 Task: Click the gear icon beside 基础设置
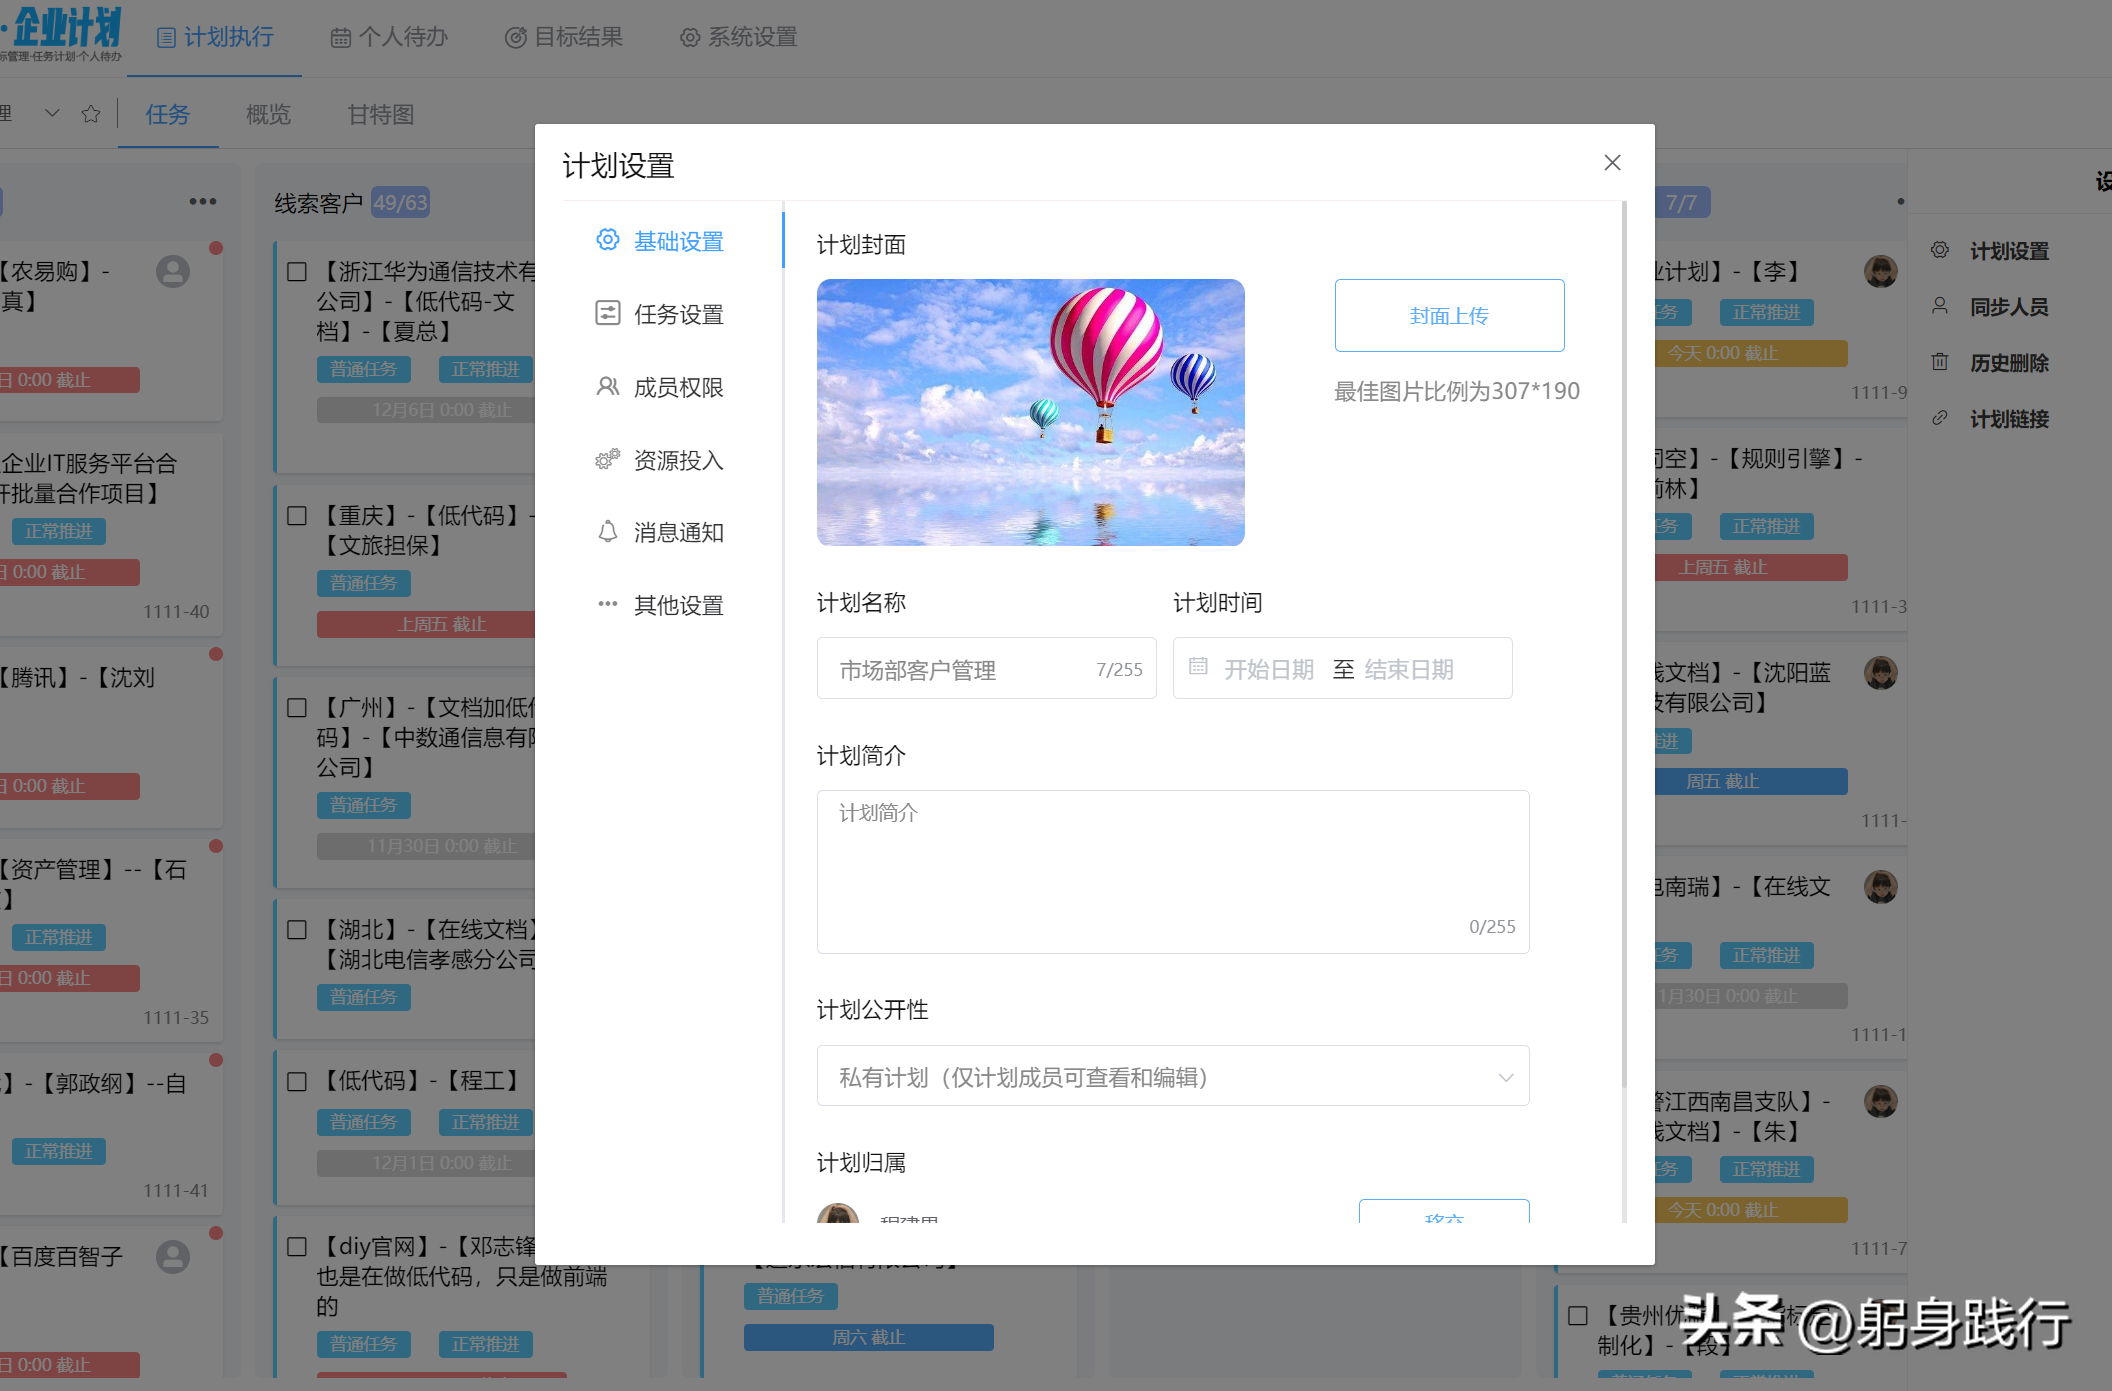coord(607,240)
